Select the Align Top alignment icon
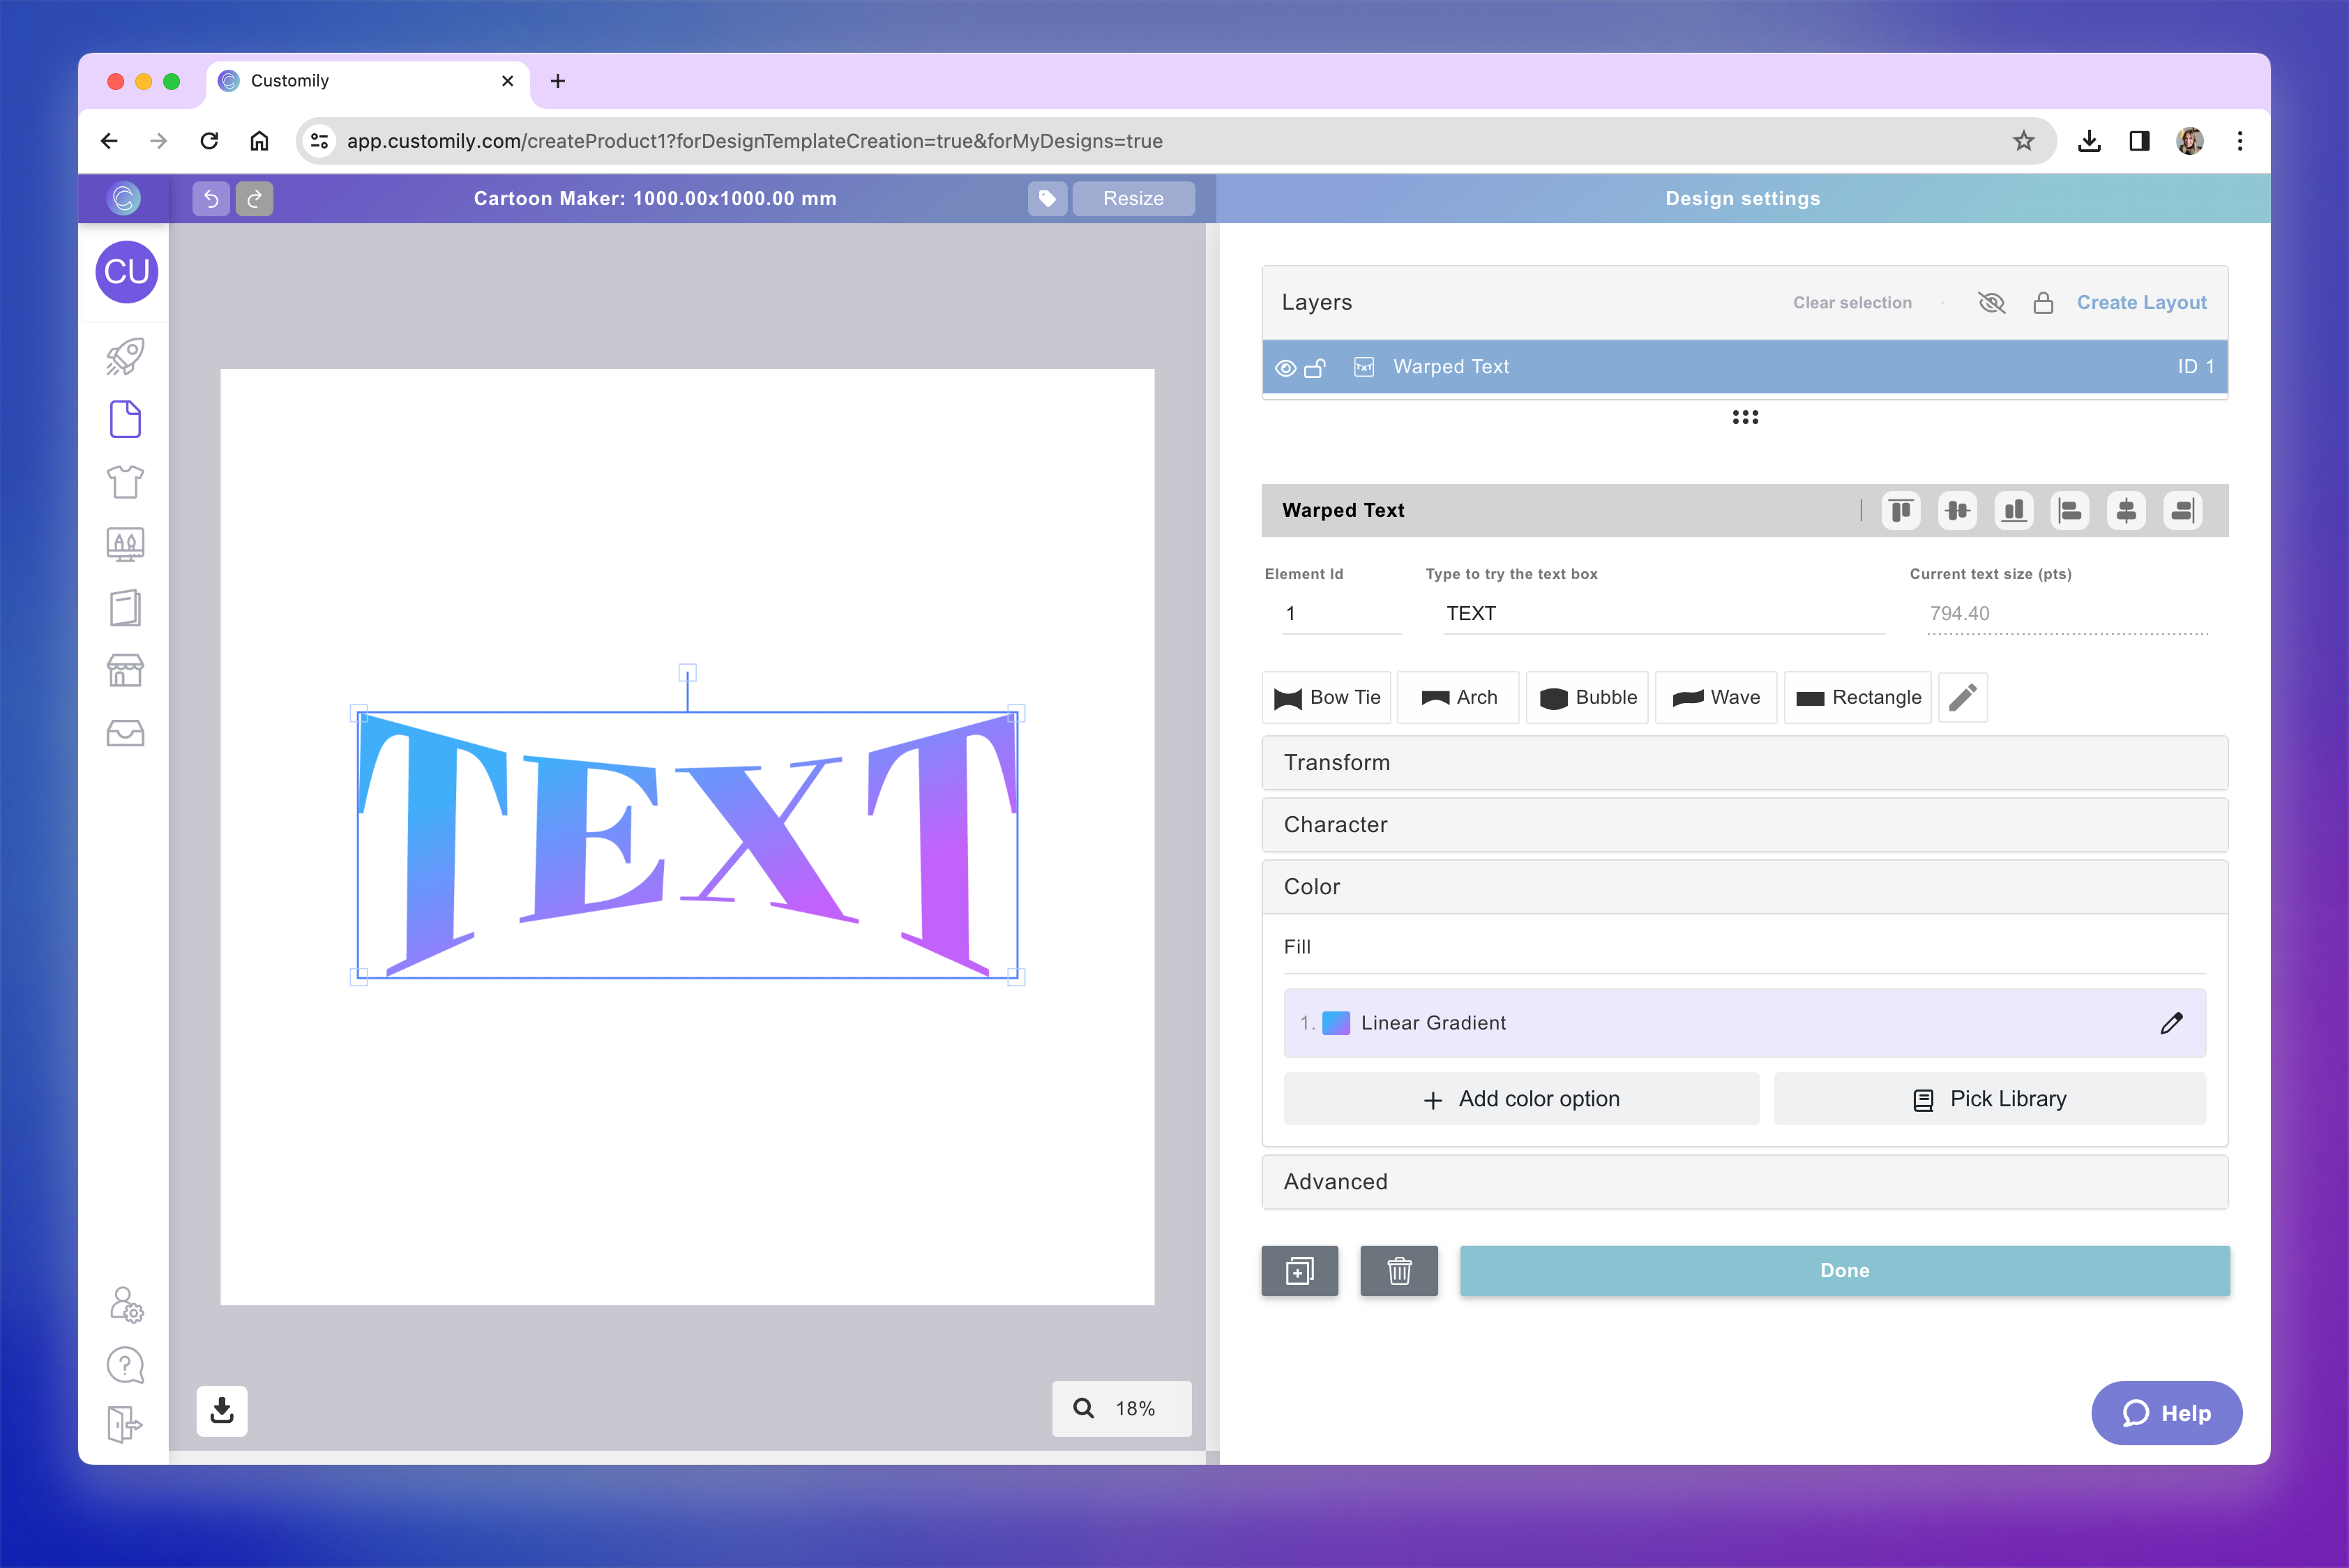Image resolution: width=2349 pixels, height=1568 pixels. (x=1901, y=511)
